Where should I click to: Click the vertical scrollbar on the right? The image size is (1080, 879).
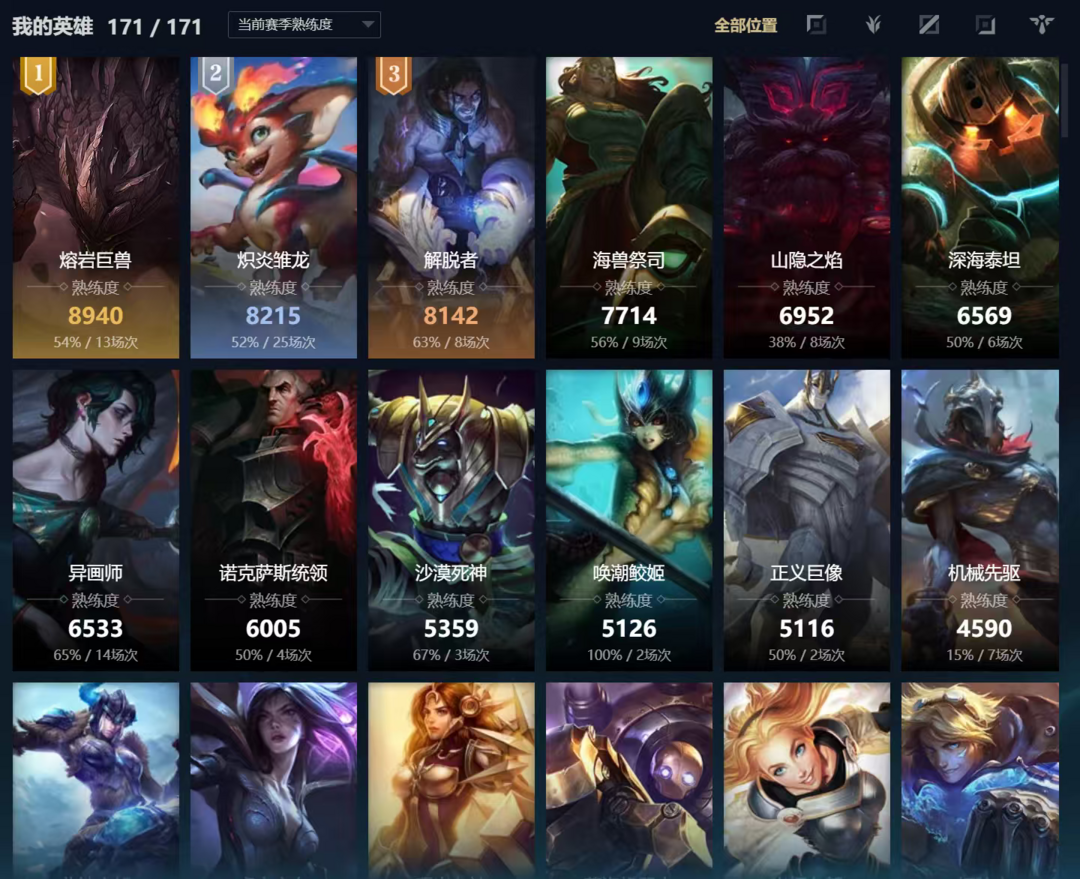[x=1065, y=100]
